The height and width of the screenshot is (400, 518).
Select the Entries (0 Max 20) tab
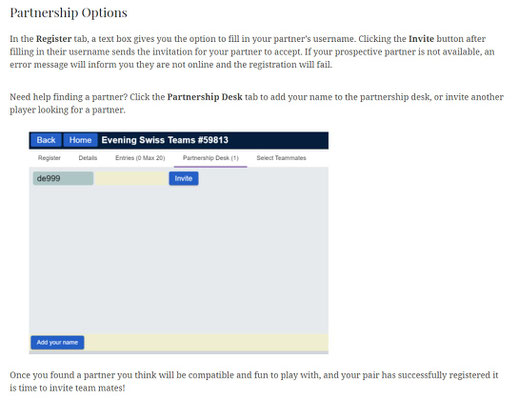(140, 158)
